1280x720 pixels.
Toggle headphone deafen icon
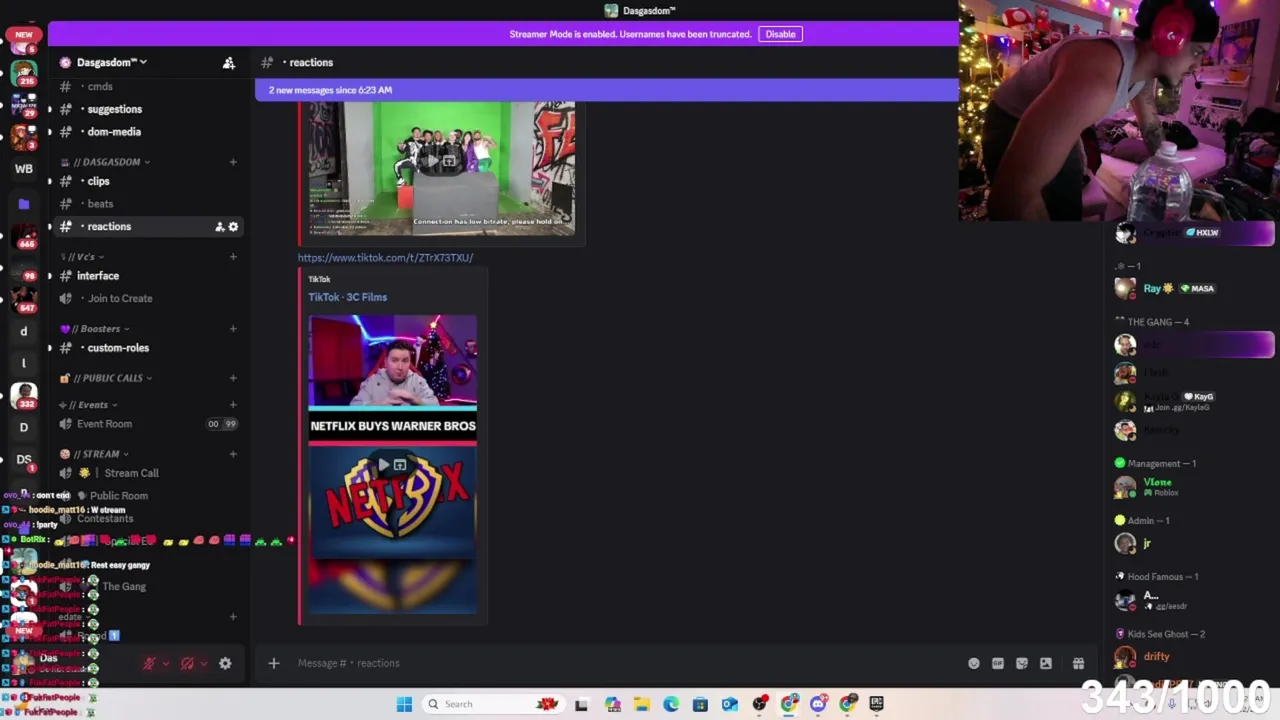point(187,663)
